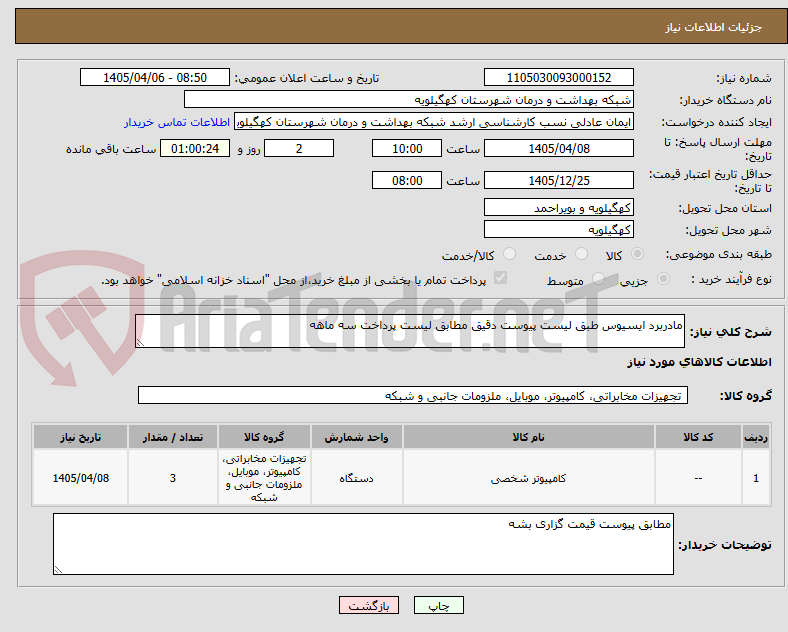Click the remaining days field showing 2
This screenshot has width=788, height=632.
(x=299, y=148)
